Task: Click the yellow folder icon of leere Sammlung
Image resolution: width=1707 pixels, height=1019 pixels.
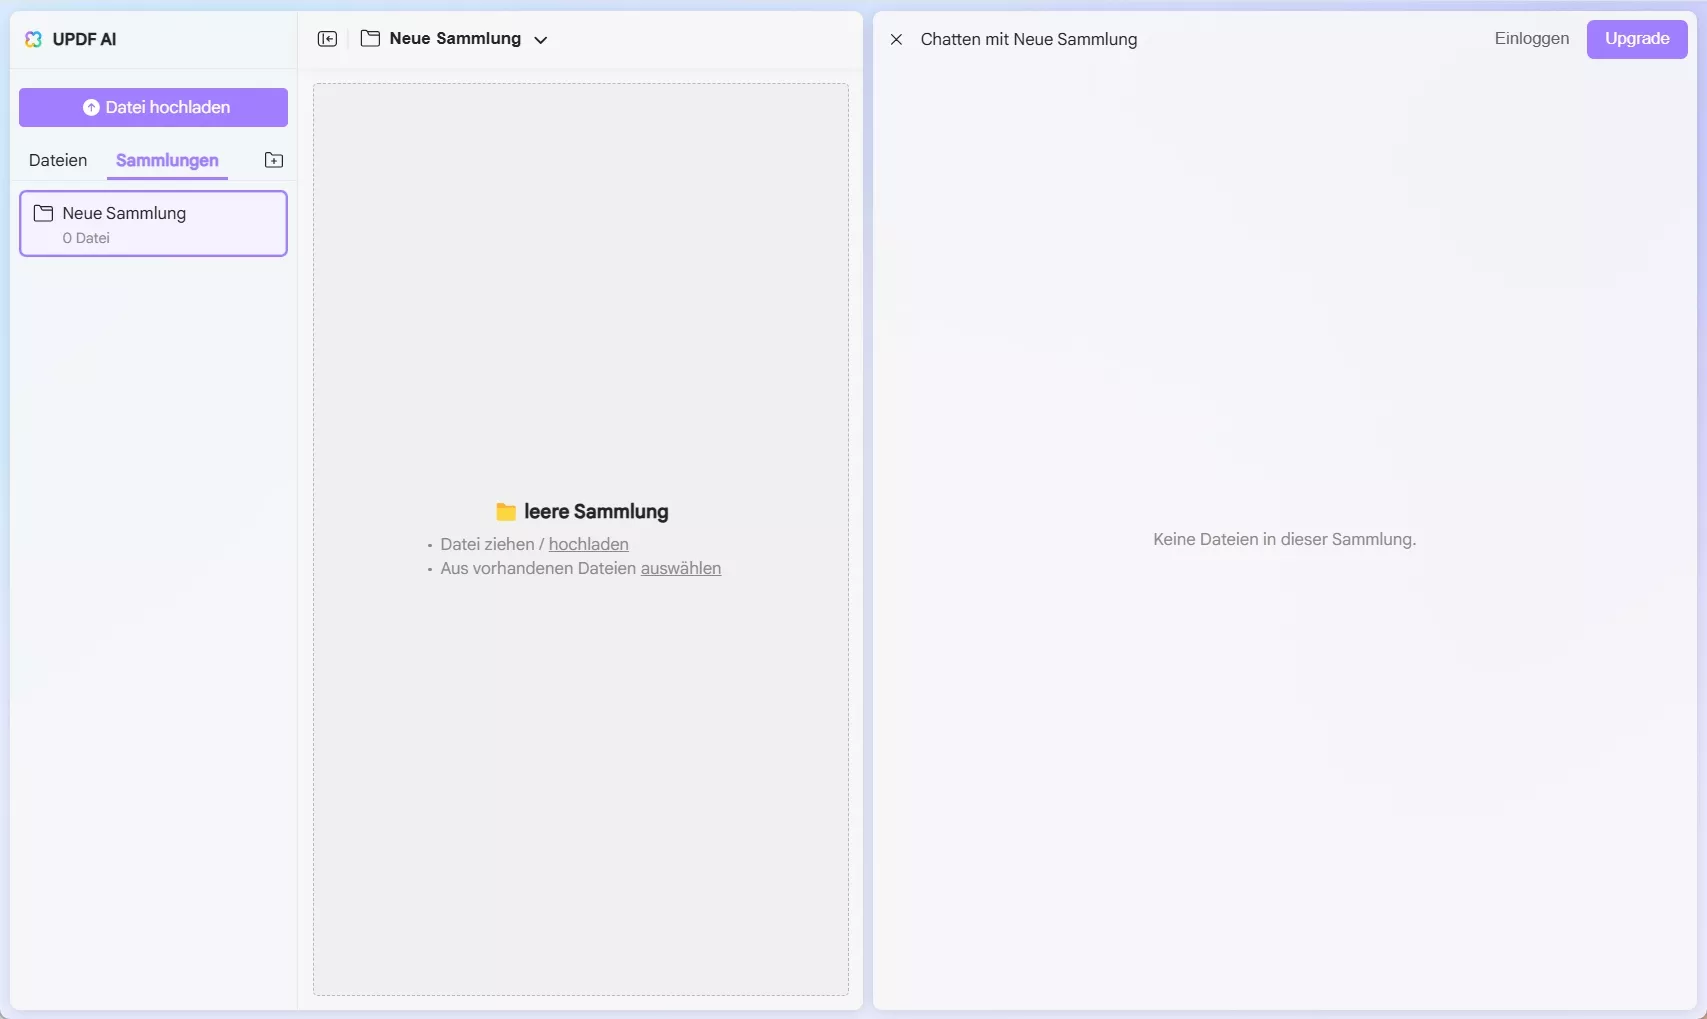Action: (506, 512)
